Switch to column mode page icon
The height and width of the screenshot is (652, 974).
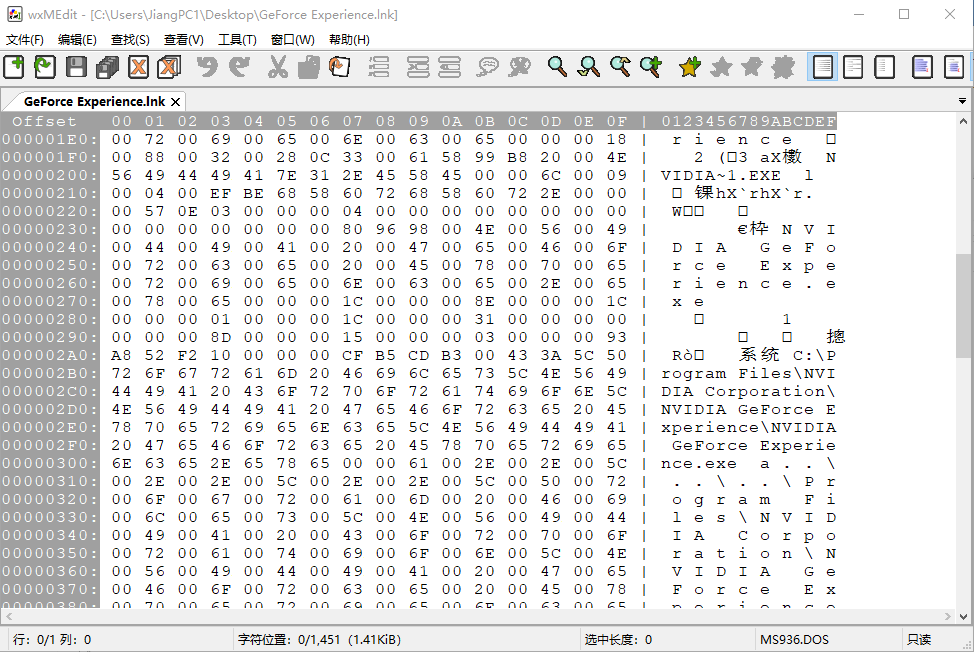click(954, 66)
